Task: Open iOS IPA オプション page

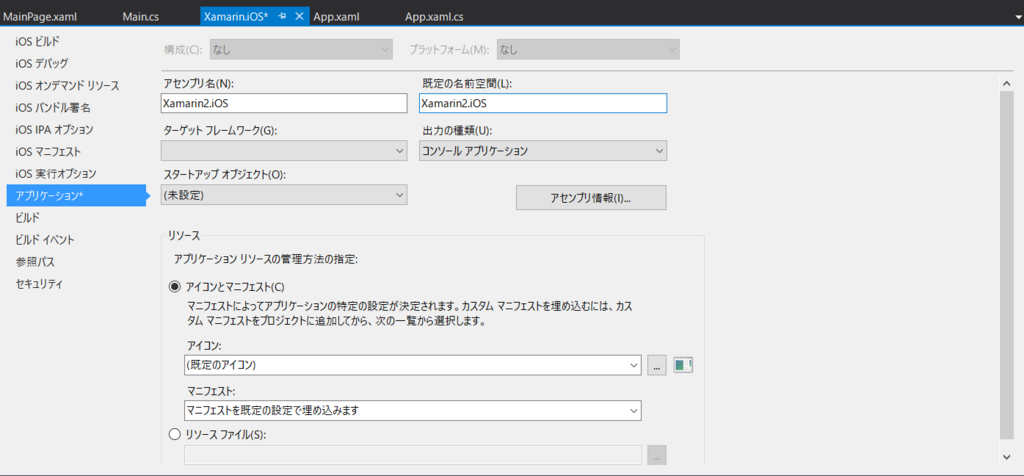Action: [54, 129]
